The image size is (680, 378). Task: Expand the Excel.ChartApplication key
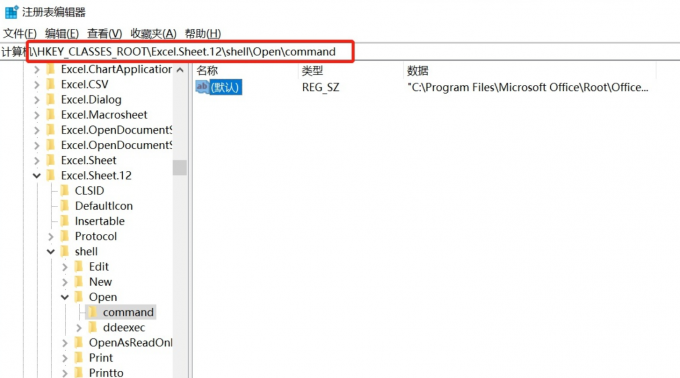(x=37, y=69)
